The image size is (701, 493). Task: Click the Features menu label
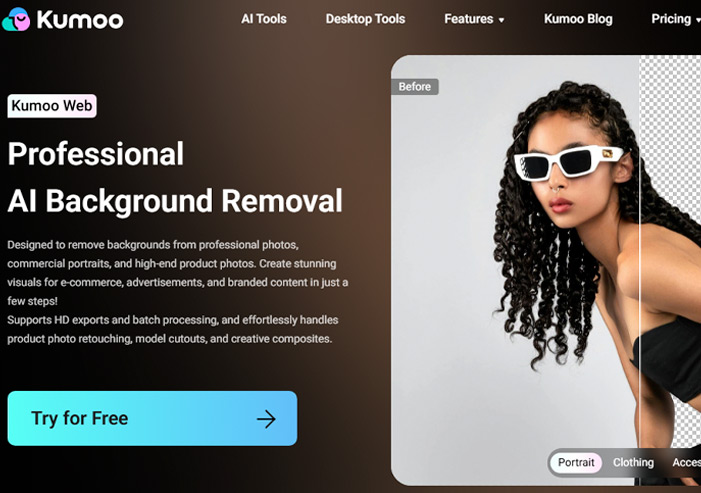pos(469,19)
